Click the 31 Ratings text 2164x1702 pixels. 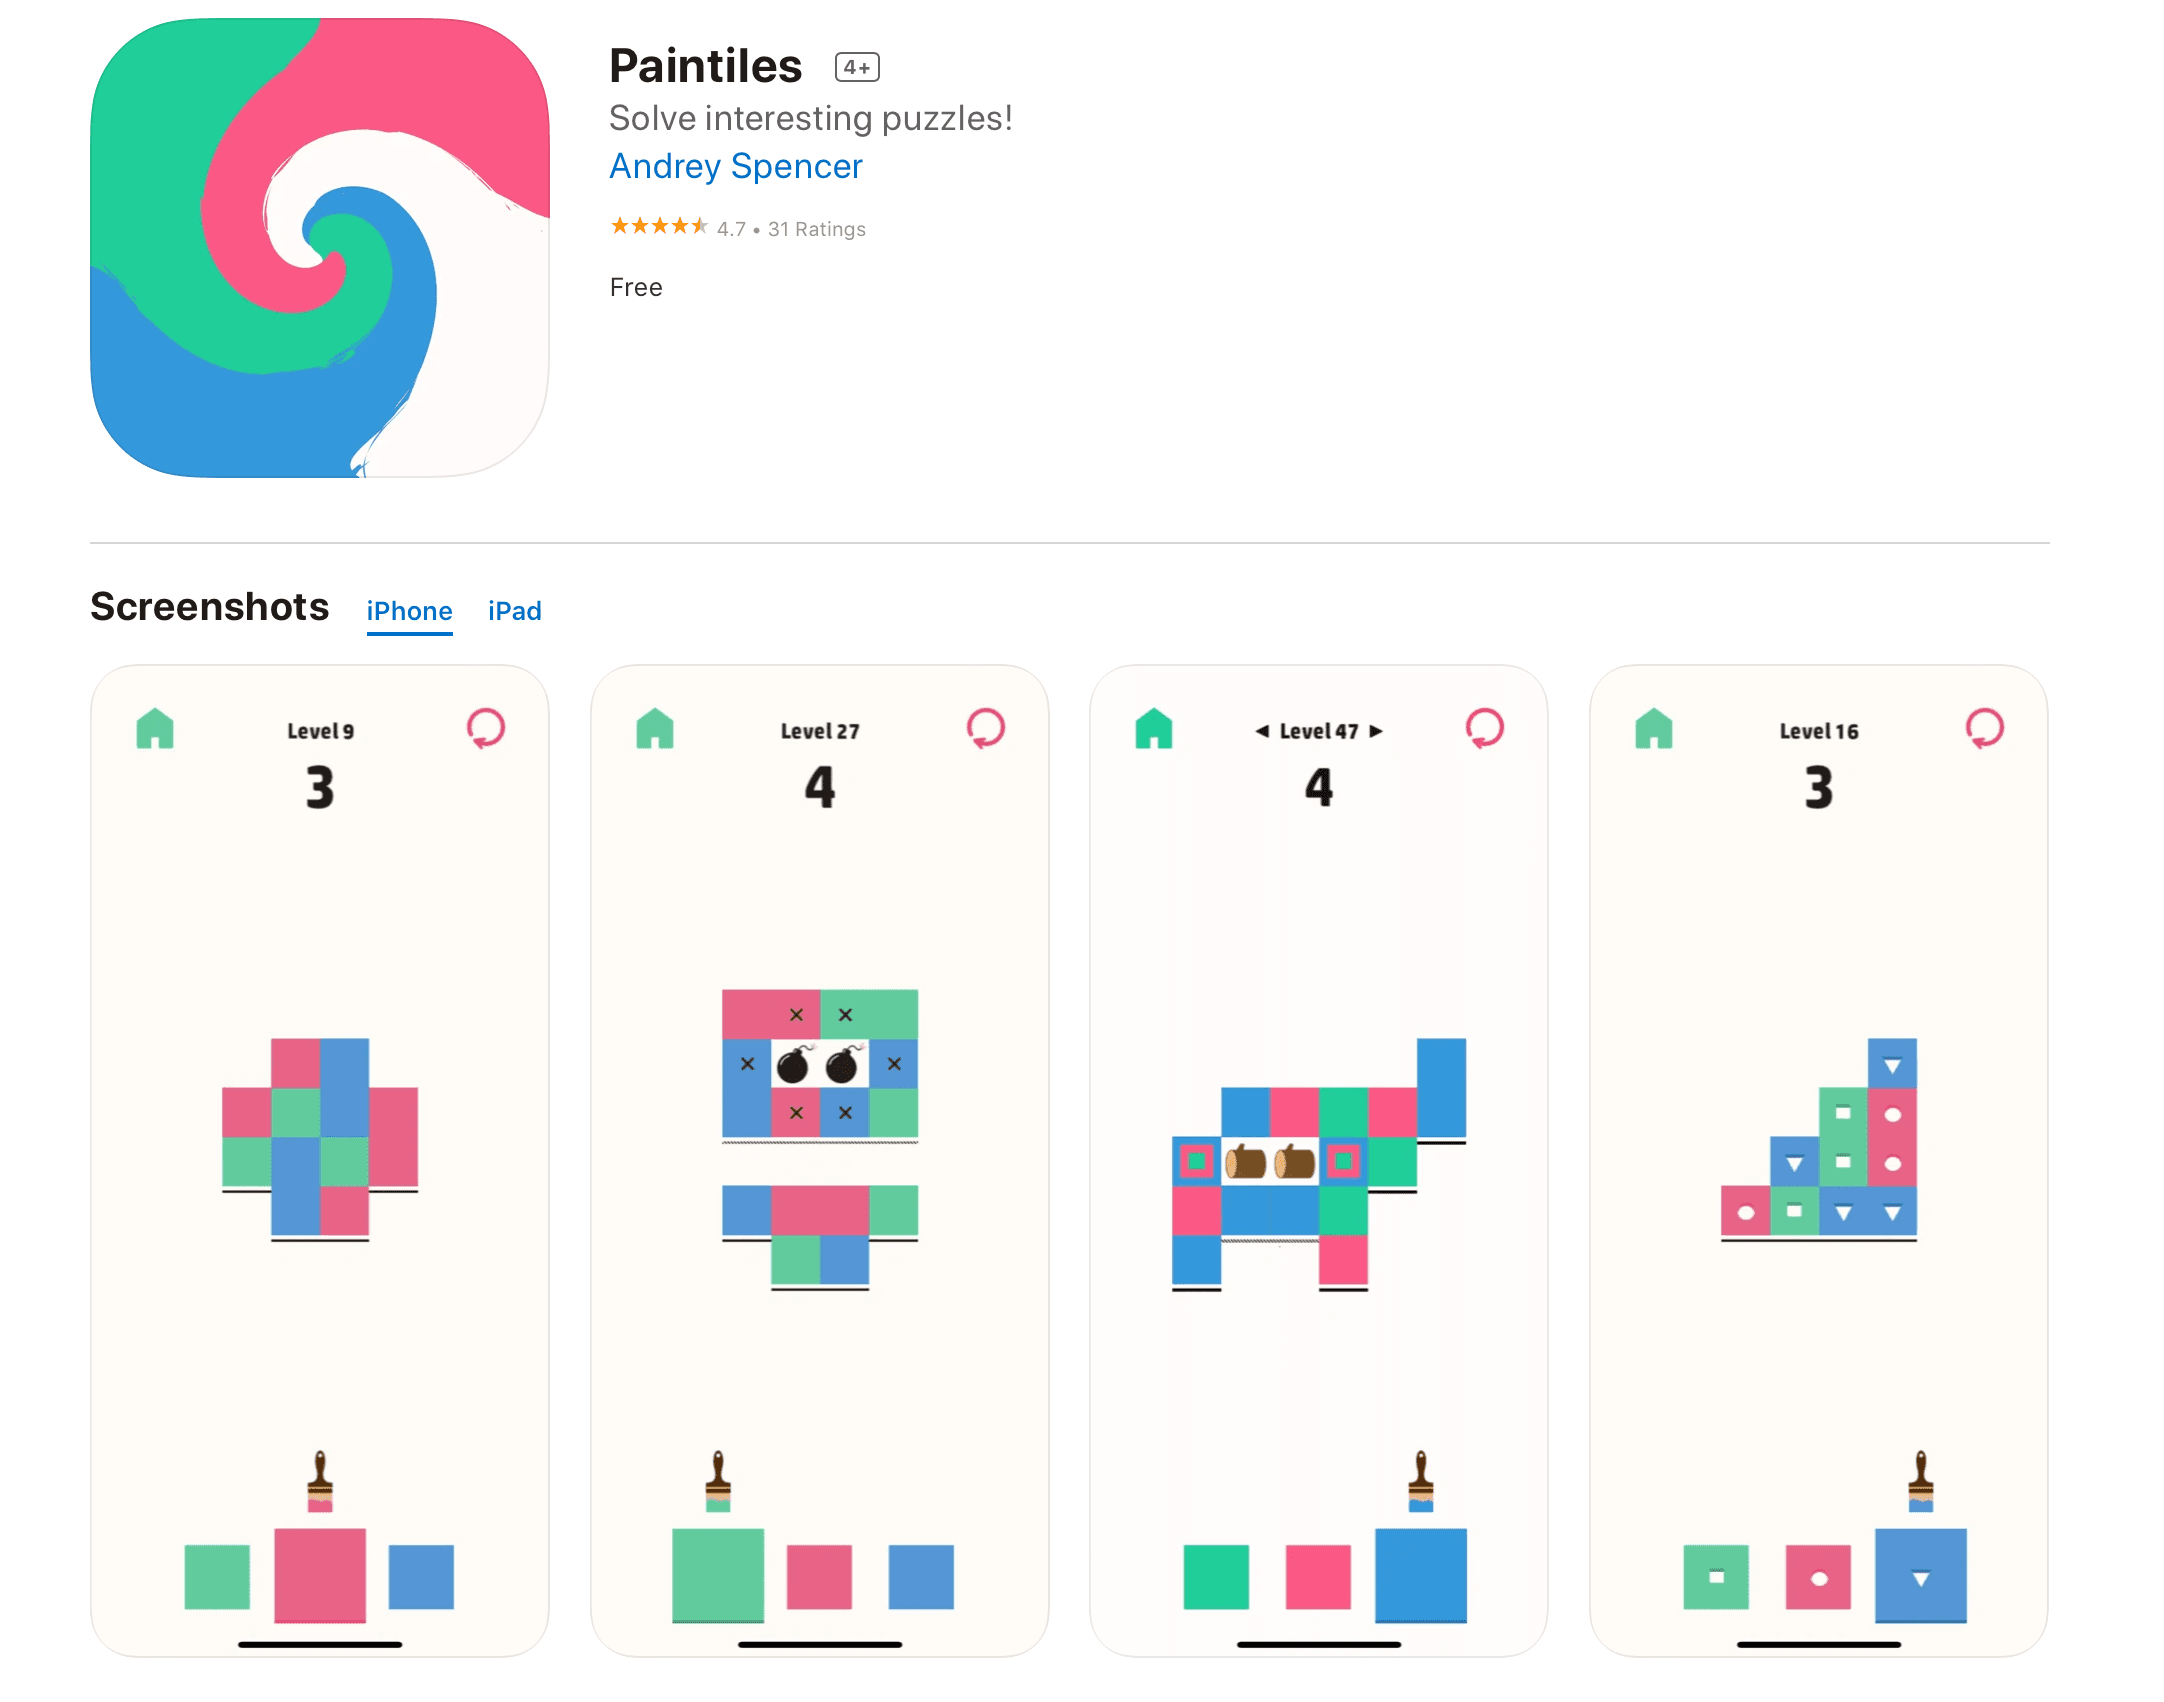(816, 228)
